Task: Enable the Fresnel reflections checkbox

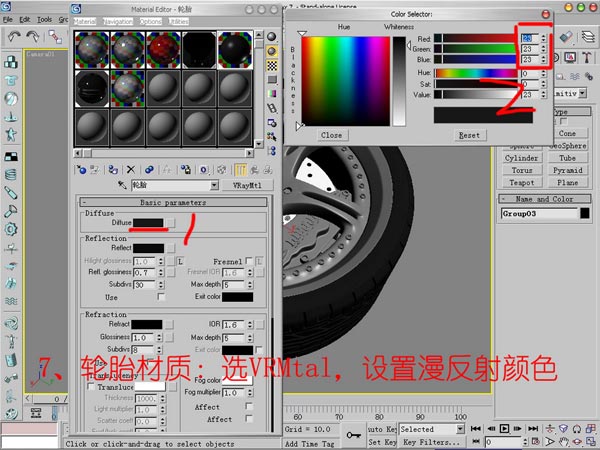Action: [249, 260]
